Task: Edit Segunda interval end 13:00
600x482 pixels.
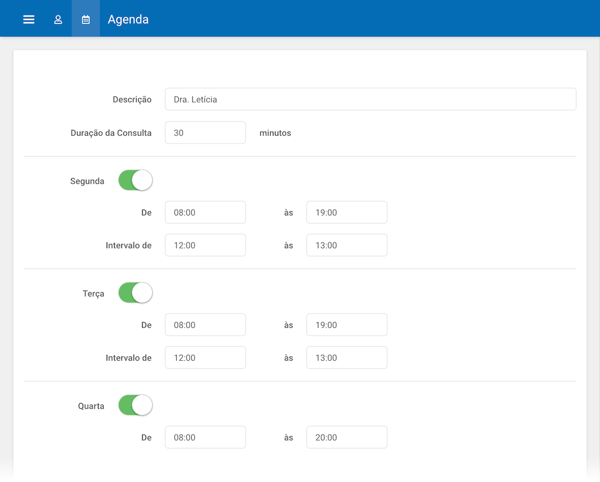Action: (347, 245)
